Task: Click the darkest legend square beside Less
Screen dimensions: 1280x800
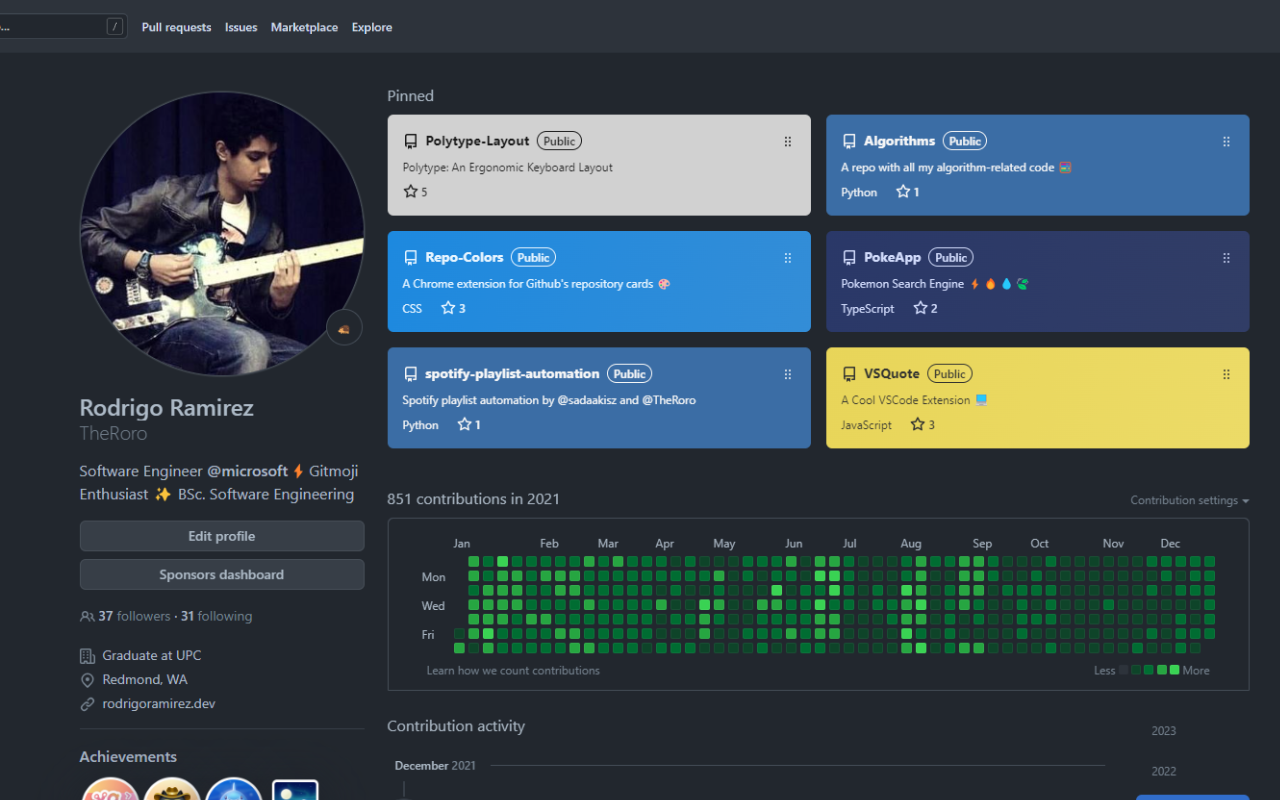Action: pos(1124,670)
